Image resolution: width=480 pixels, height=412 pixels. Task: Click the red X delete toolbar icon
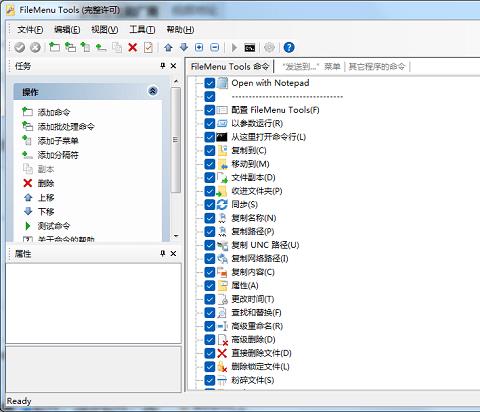pyautogui.click(x=133, y=47)
